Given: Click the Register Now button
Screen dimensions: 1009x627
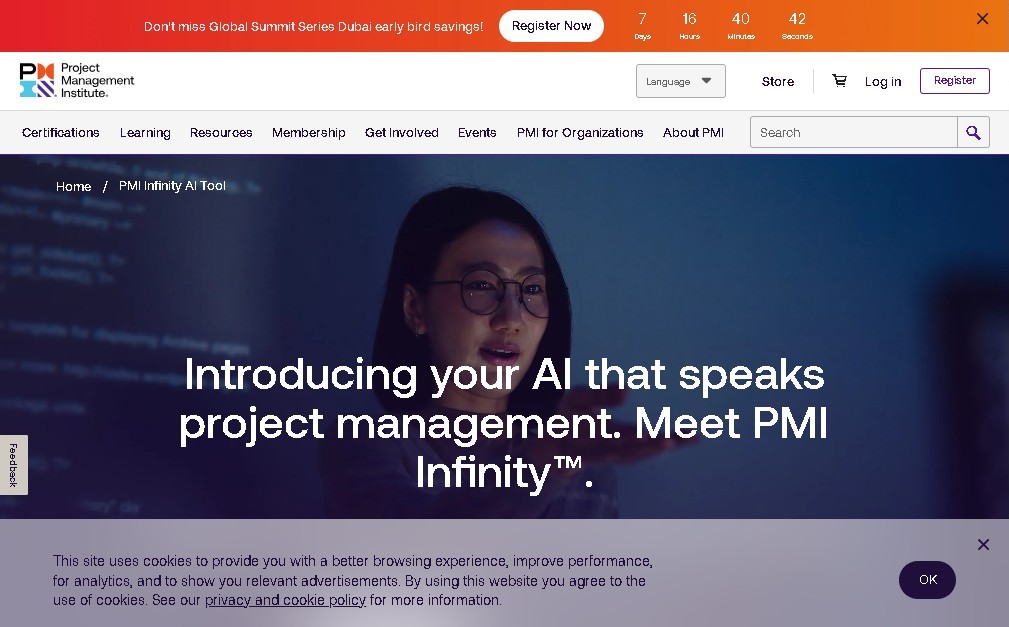Looking at the screenshot, I should pos(551,26).
